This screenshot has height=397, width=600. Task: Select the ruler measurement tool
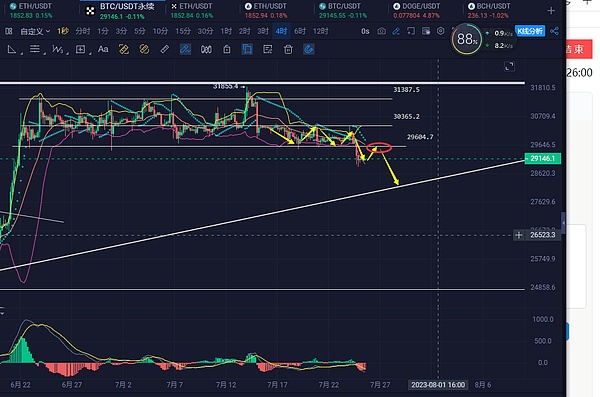pos(165,49)
